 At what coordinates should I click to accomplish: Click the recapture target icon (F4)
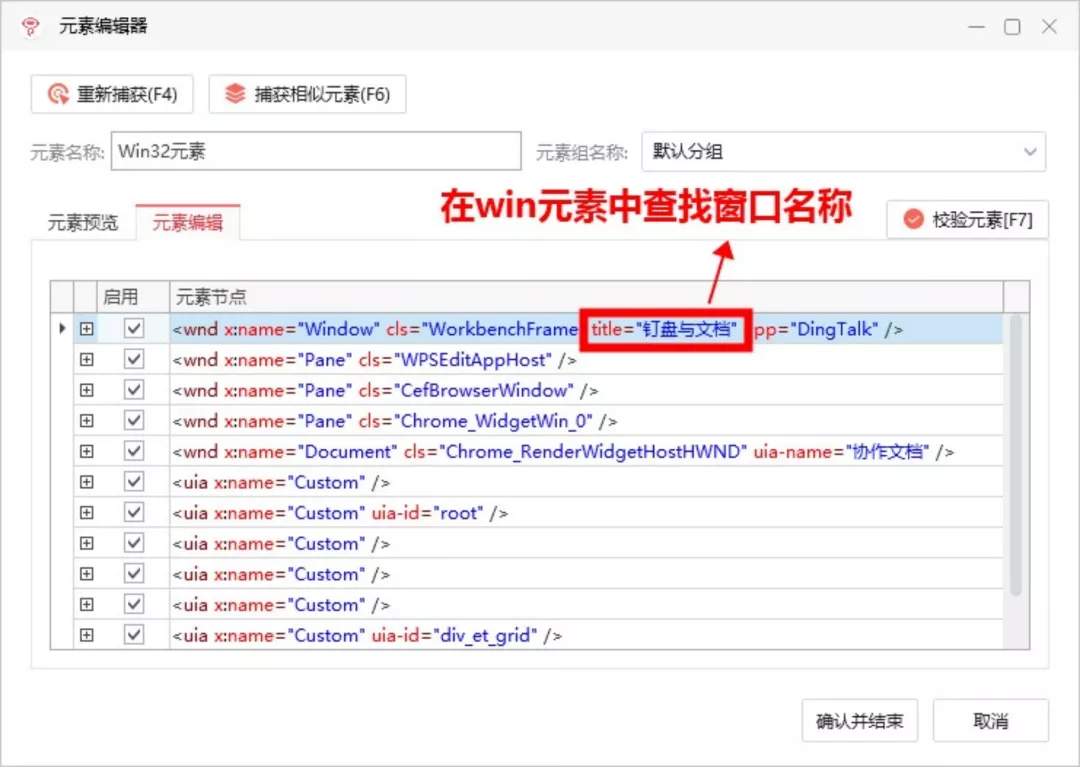pyautogui.click(x=58, y=94)
